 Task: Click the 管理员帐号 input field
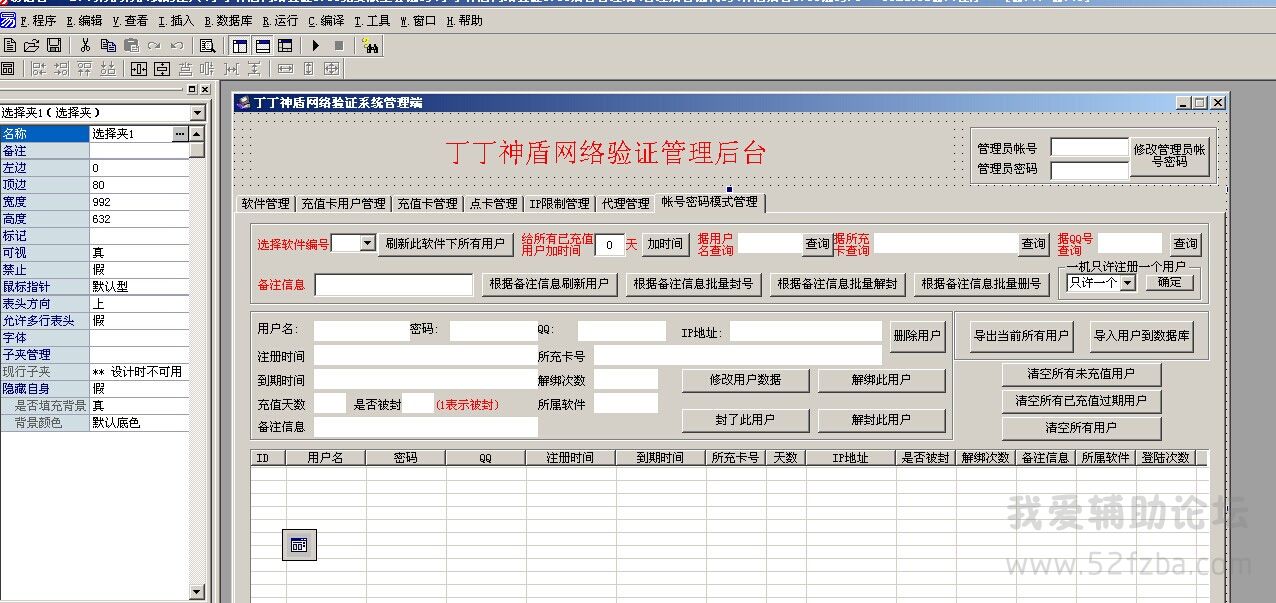point(1089,148)
